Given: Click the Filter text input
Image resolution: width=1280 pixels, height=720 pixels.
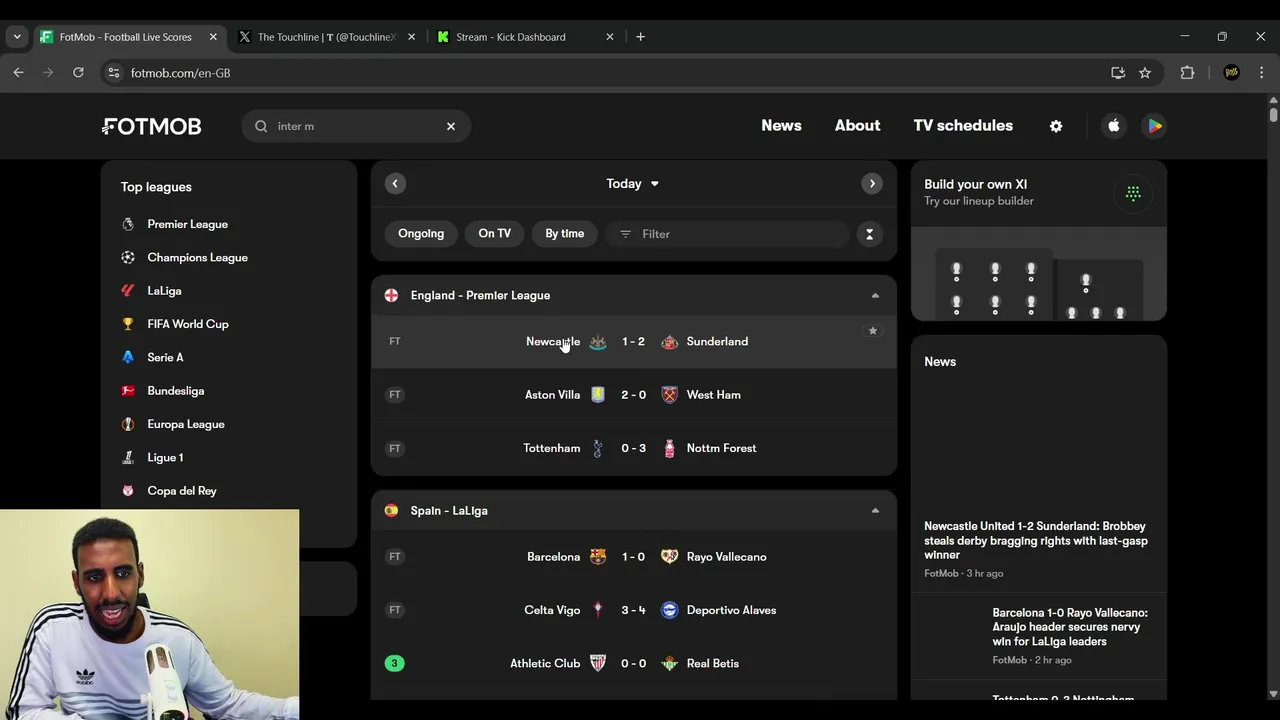Looking at the screenshot, I should [727, 234].
